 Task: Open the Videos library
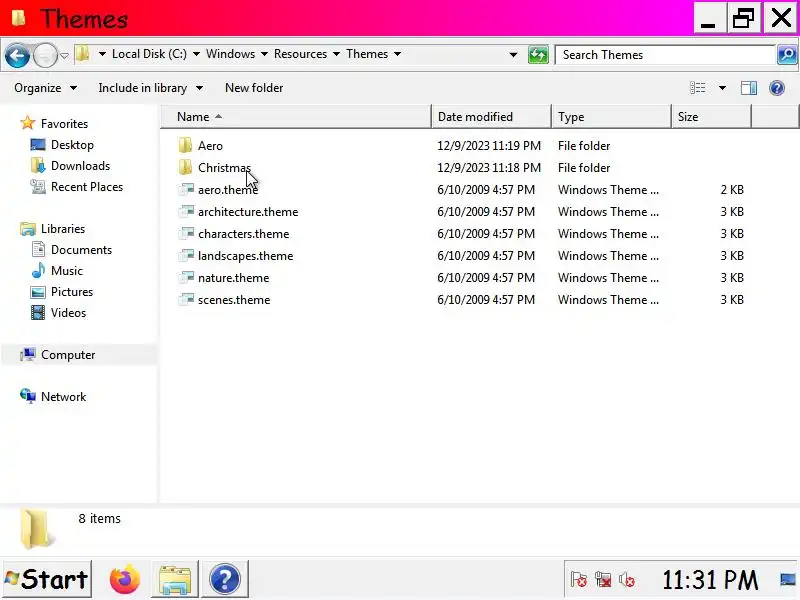[68, 312]
